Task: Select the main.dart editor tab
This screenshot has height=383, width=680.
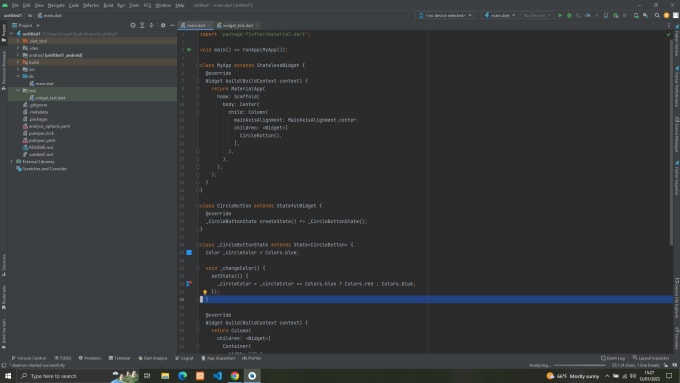Action: coord(196,25)
